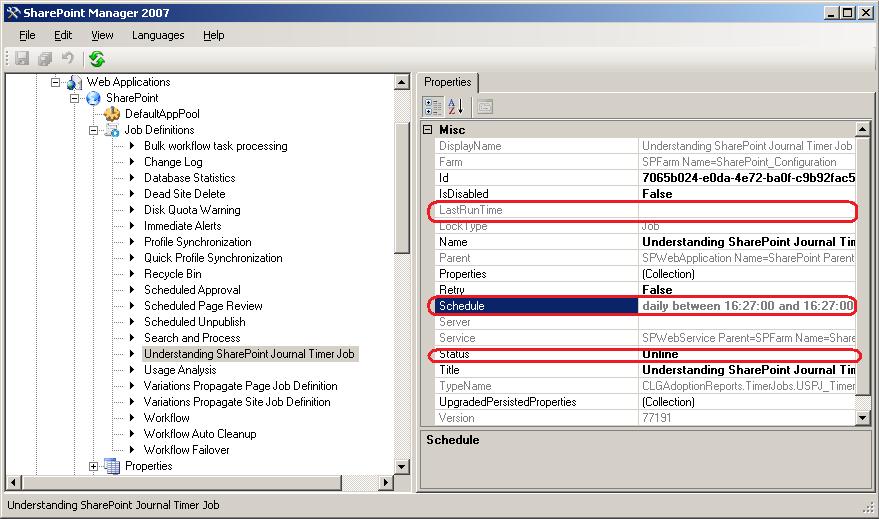Viewport: 879px width, 519px height.
Task: Collapse the Web Applications tree node
Action: [x=55, y=82]
